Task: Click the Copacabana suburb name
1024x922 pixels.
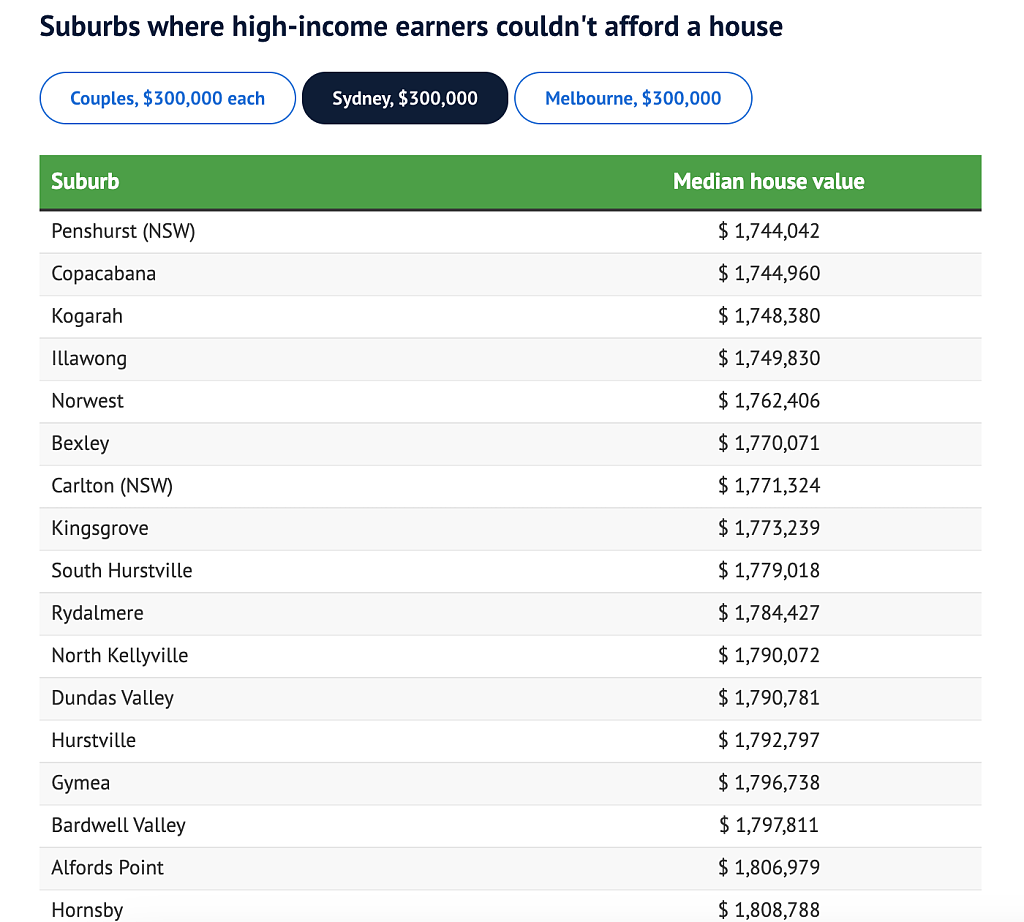Action: (104, 274)
